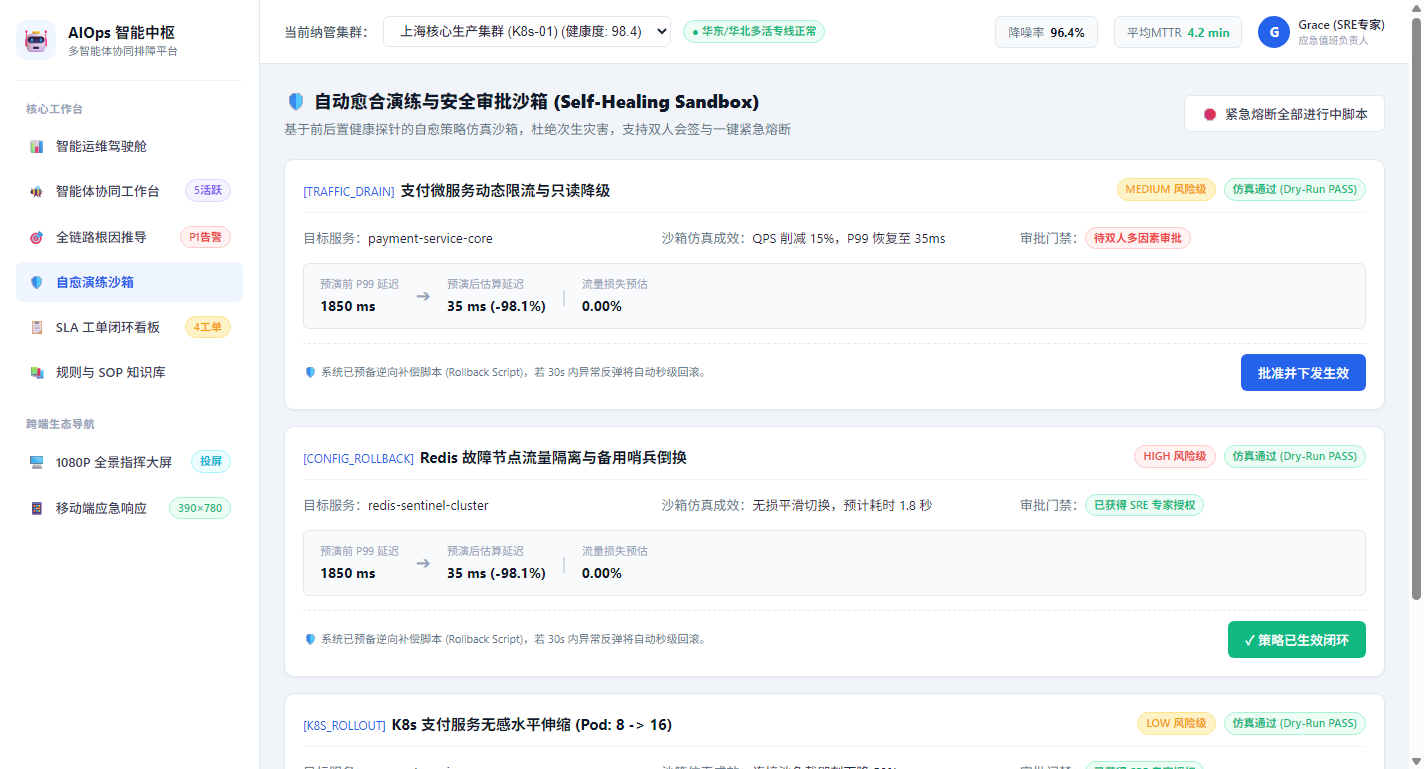Screen dimensions: 1424x769
Task: Click the P1告警 badge
Action: [205, 237]
